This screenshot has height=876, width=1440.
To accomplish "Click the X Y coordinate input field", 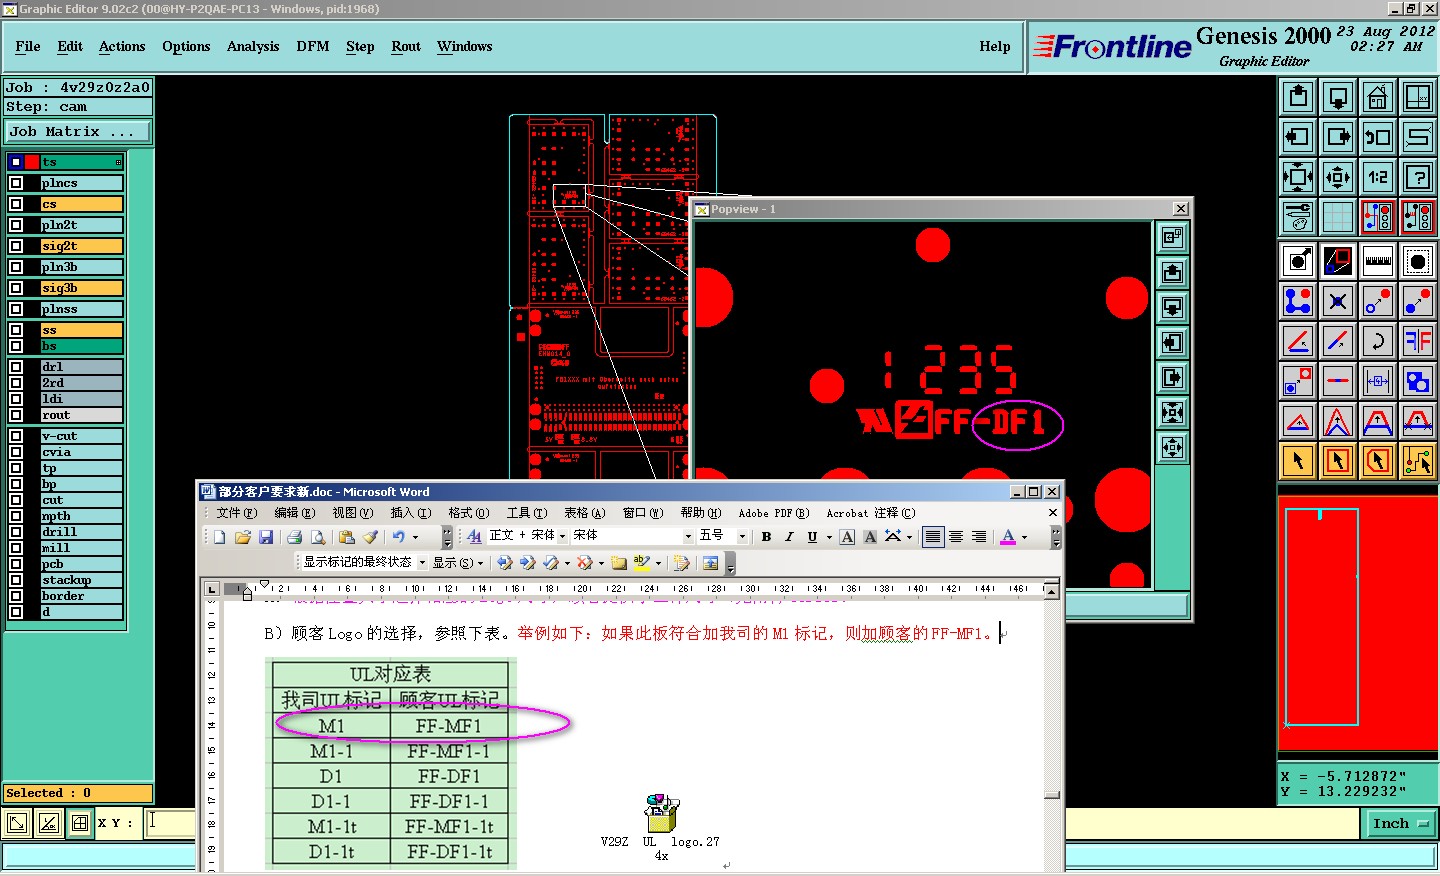I will pos(171,823).
